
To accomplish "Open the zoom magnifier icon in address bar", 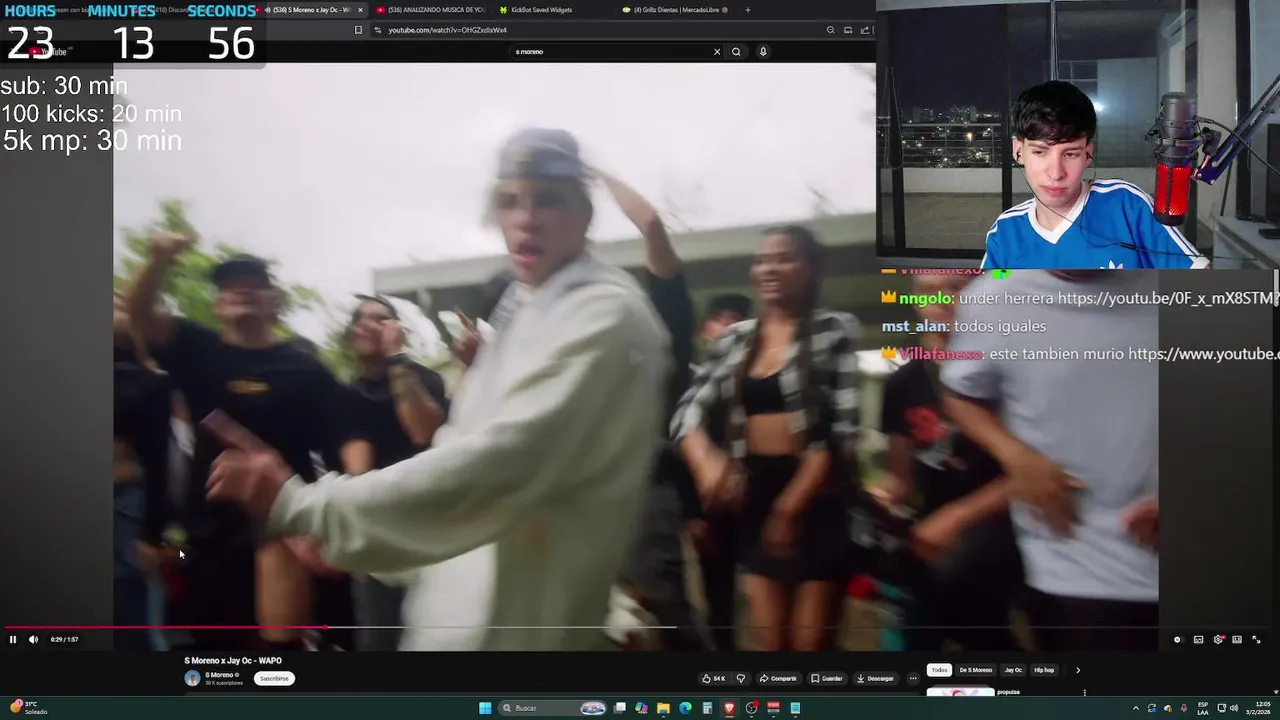I will (x=830, y=30).
